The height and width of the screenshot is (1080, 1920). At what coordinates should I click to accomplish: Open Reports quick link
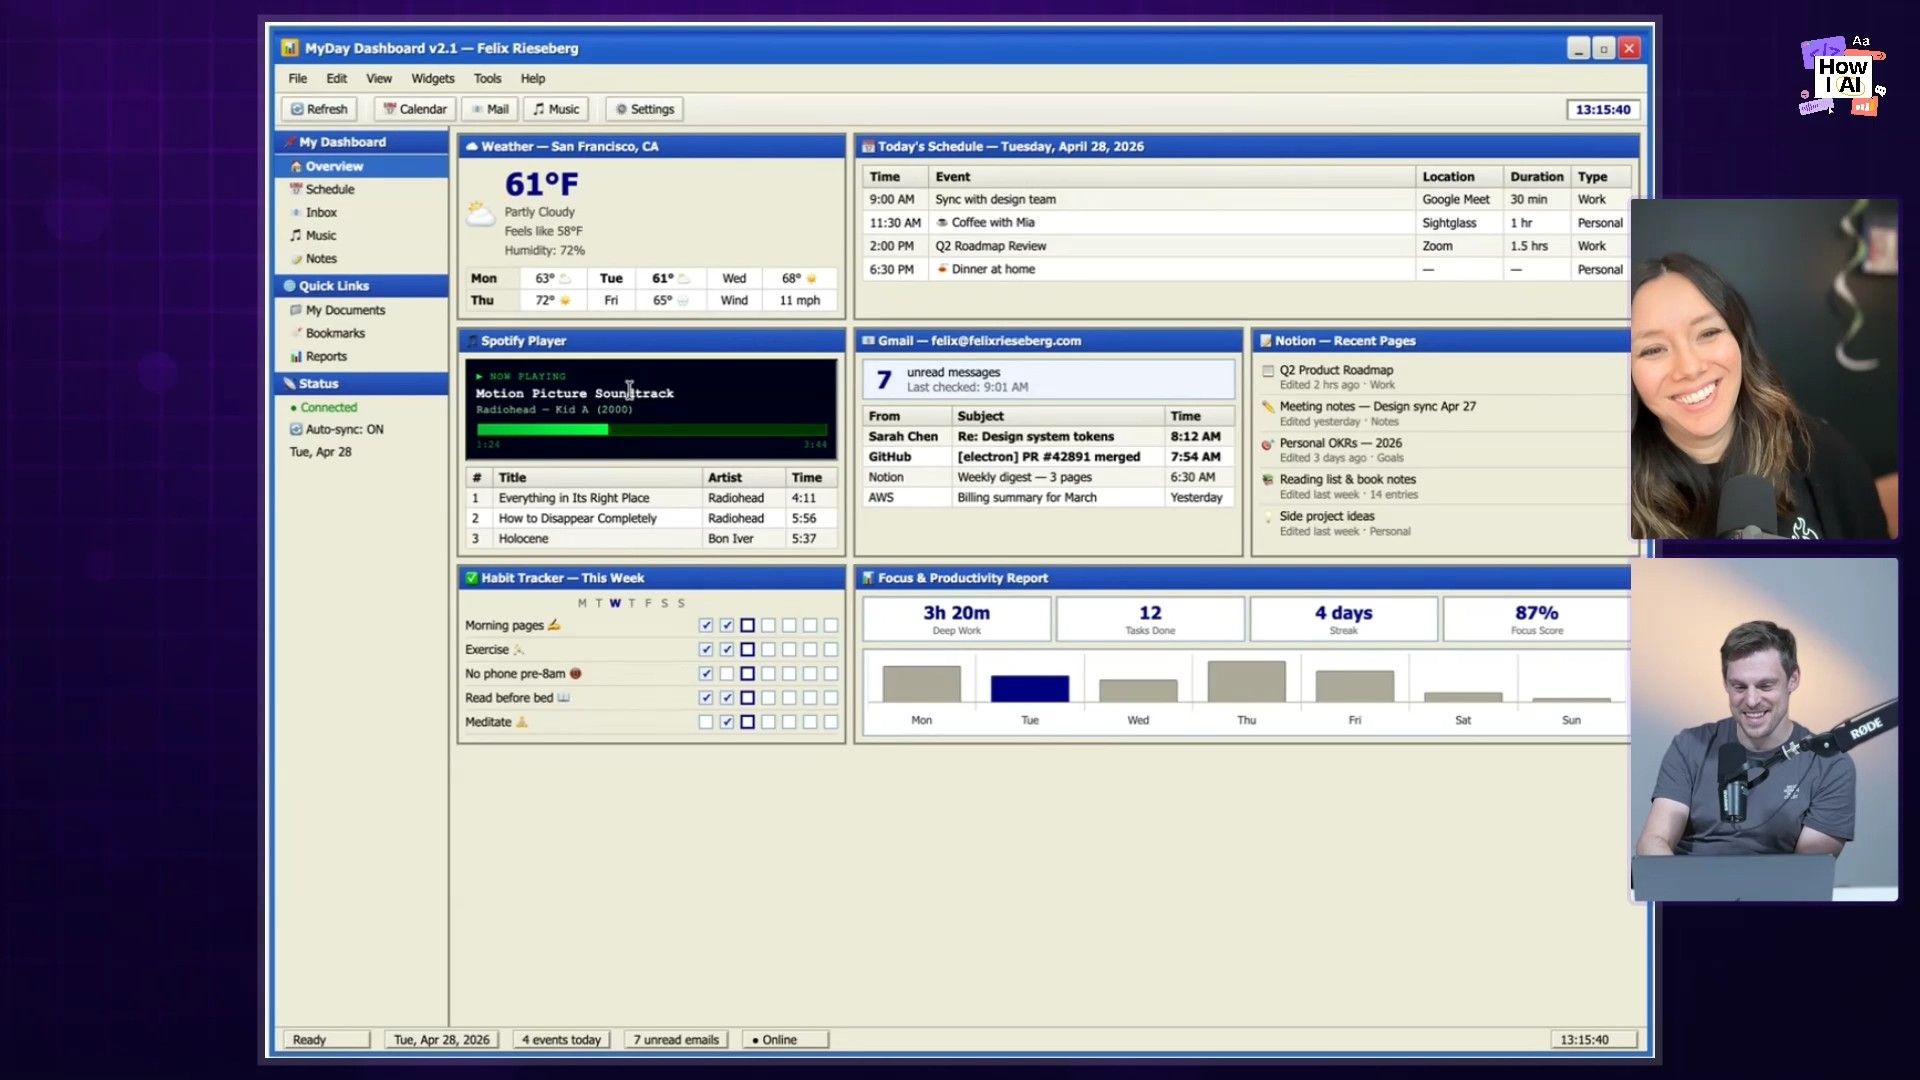coord(362,356)
